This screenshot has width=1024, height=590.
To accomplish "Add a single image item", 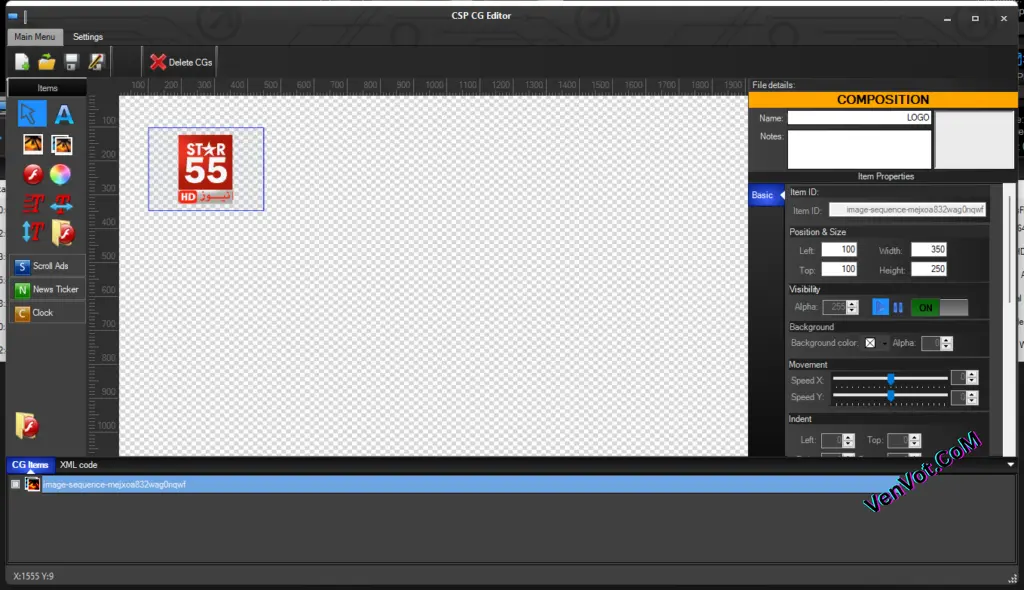I will [x=32, y=143].
